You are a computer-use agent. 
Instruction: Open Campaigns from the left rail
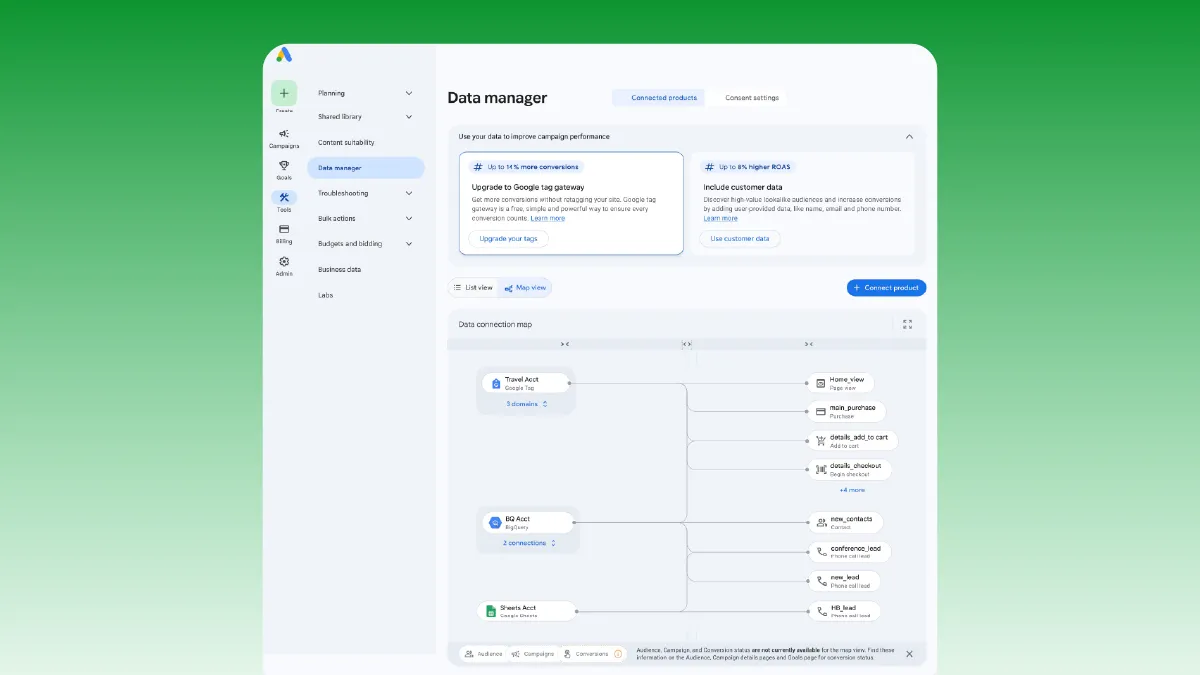284,138
